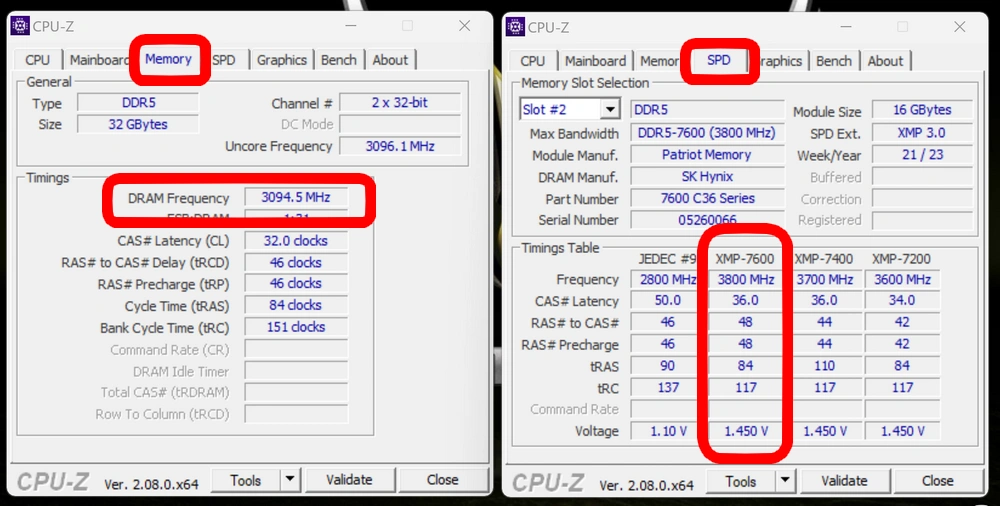Click Validate in the right CPU-Z window
The height and width of the screenshot is (506, 1000).
tap(844, 481)
